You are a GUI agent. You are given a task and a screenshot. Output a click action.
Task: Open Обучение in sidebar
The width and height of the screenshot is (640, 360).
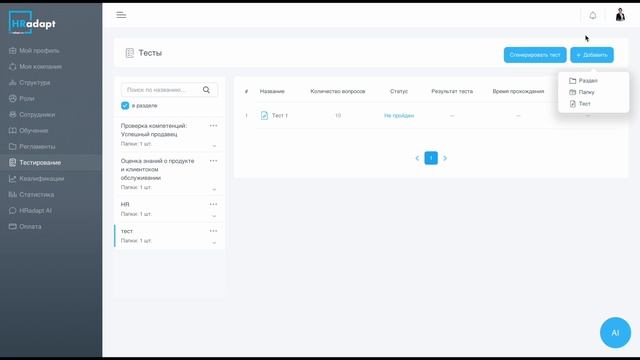pyautogui.click(x=34, y=131)
